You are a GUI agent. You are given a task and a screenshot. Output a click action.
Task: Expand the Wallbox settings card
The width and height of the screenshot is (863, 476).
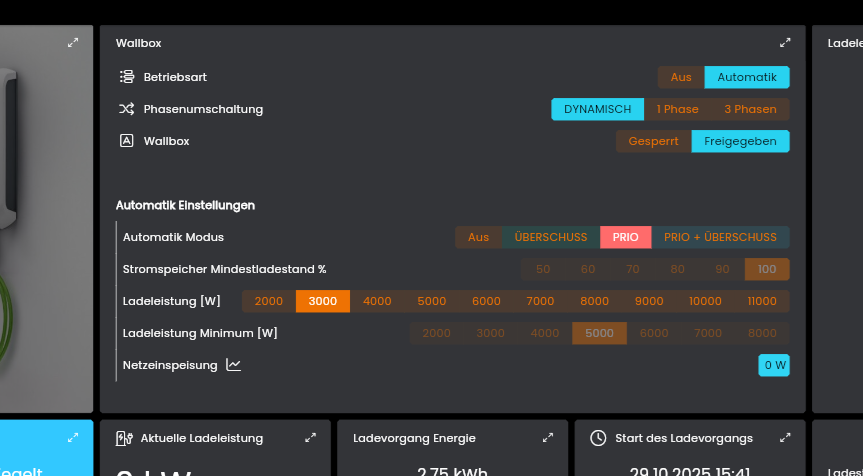coord(785,43)
